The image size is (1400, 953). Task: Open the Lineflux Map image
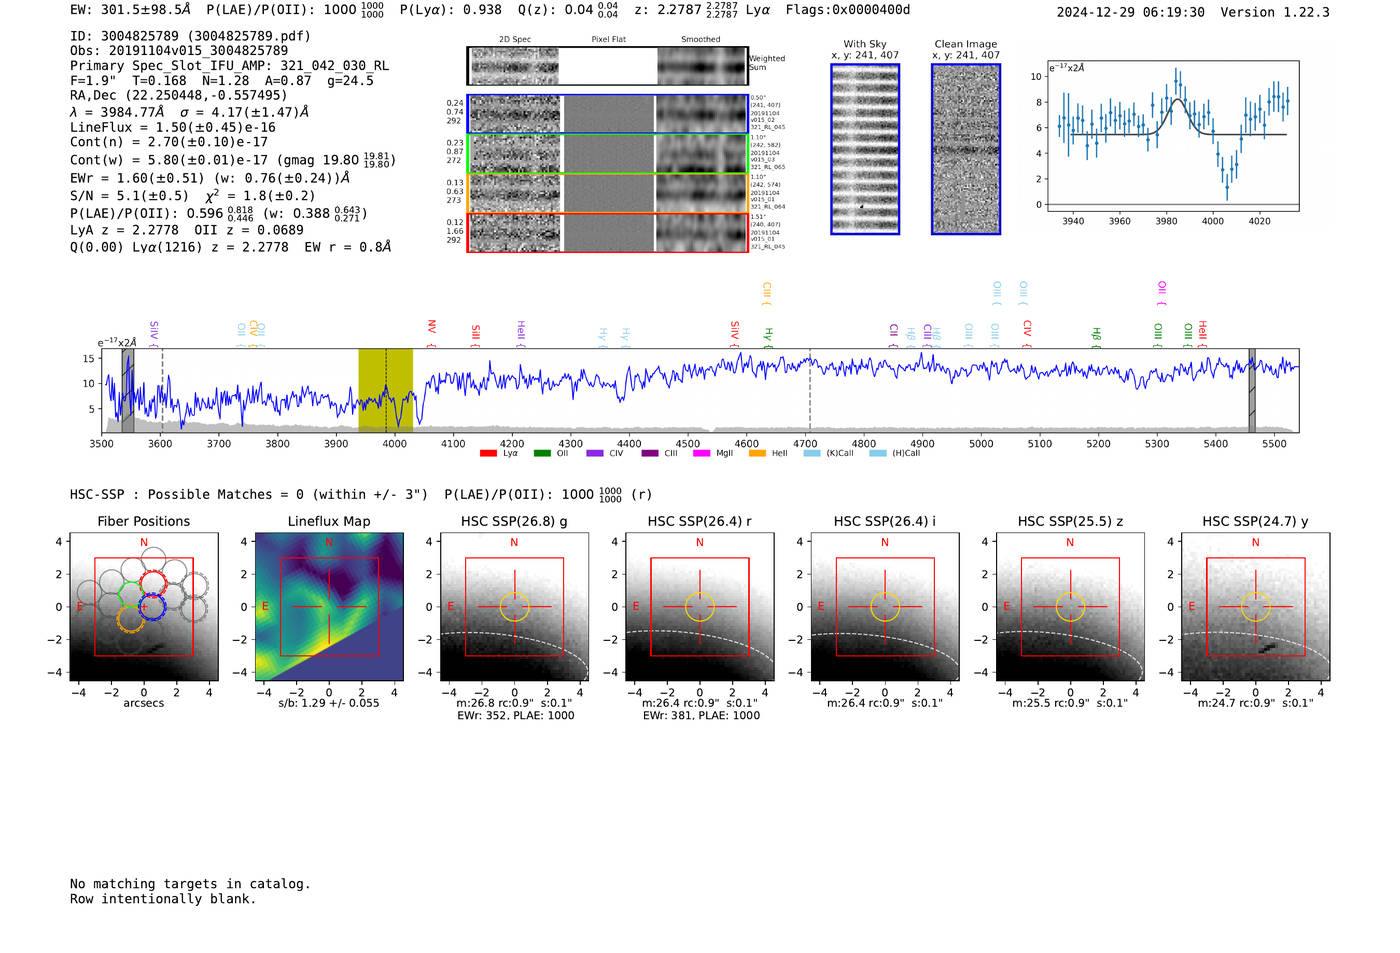click(329, 607)
